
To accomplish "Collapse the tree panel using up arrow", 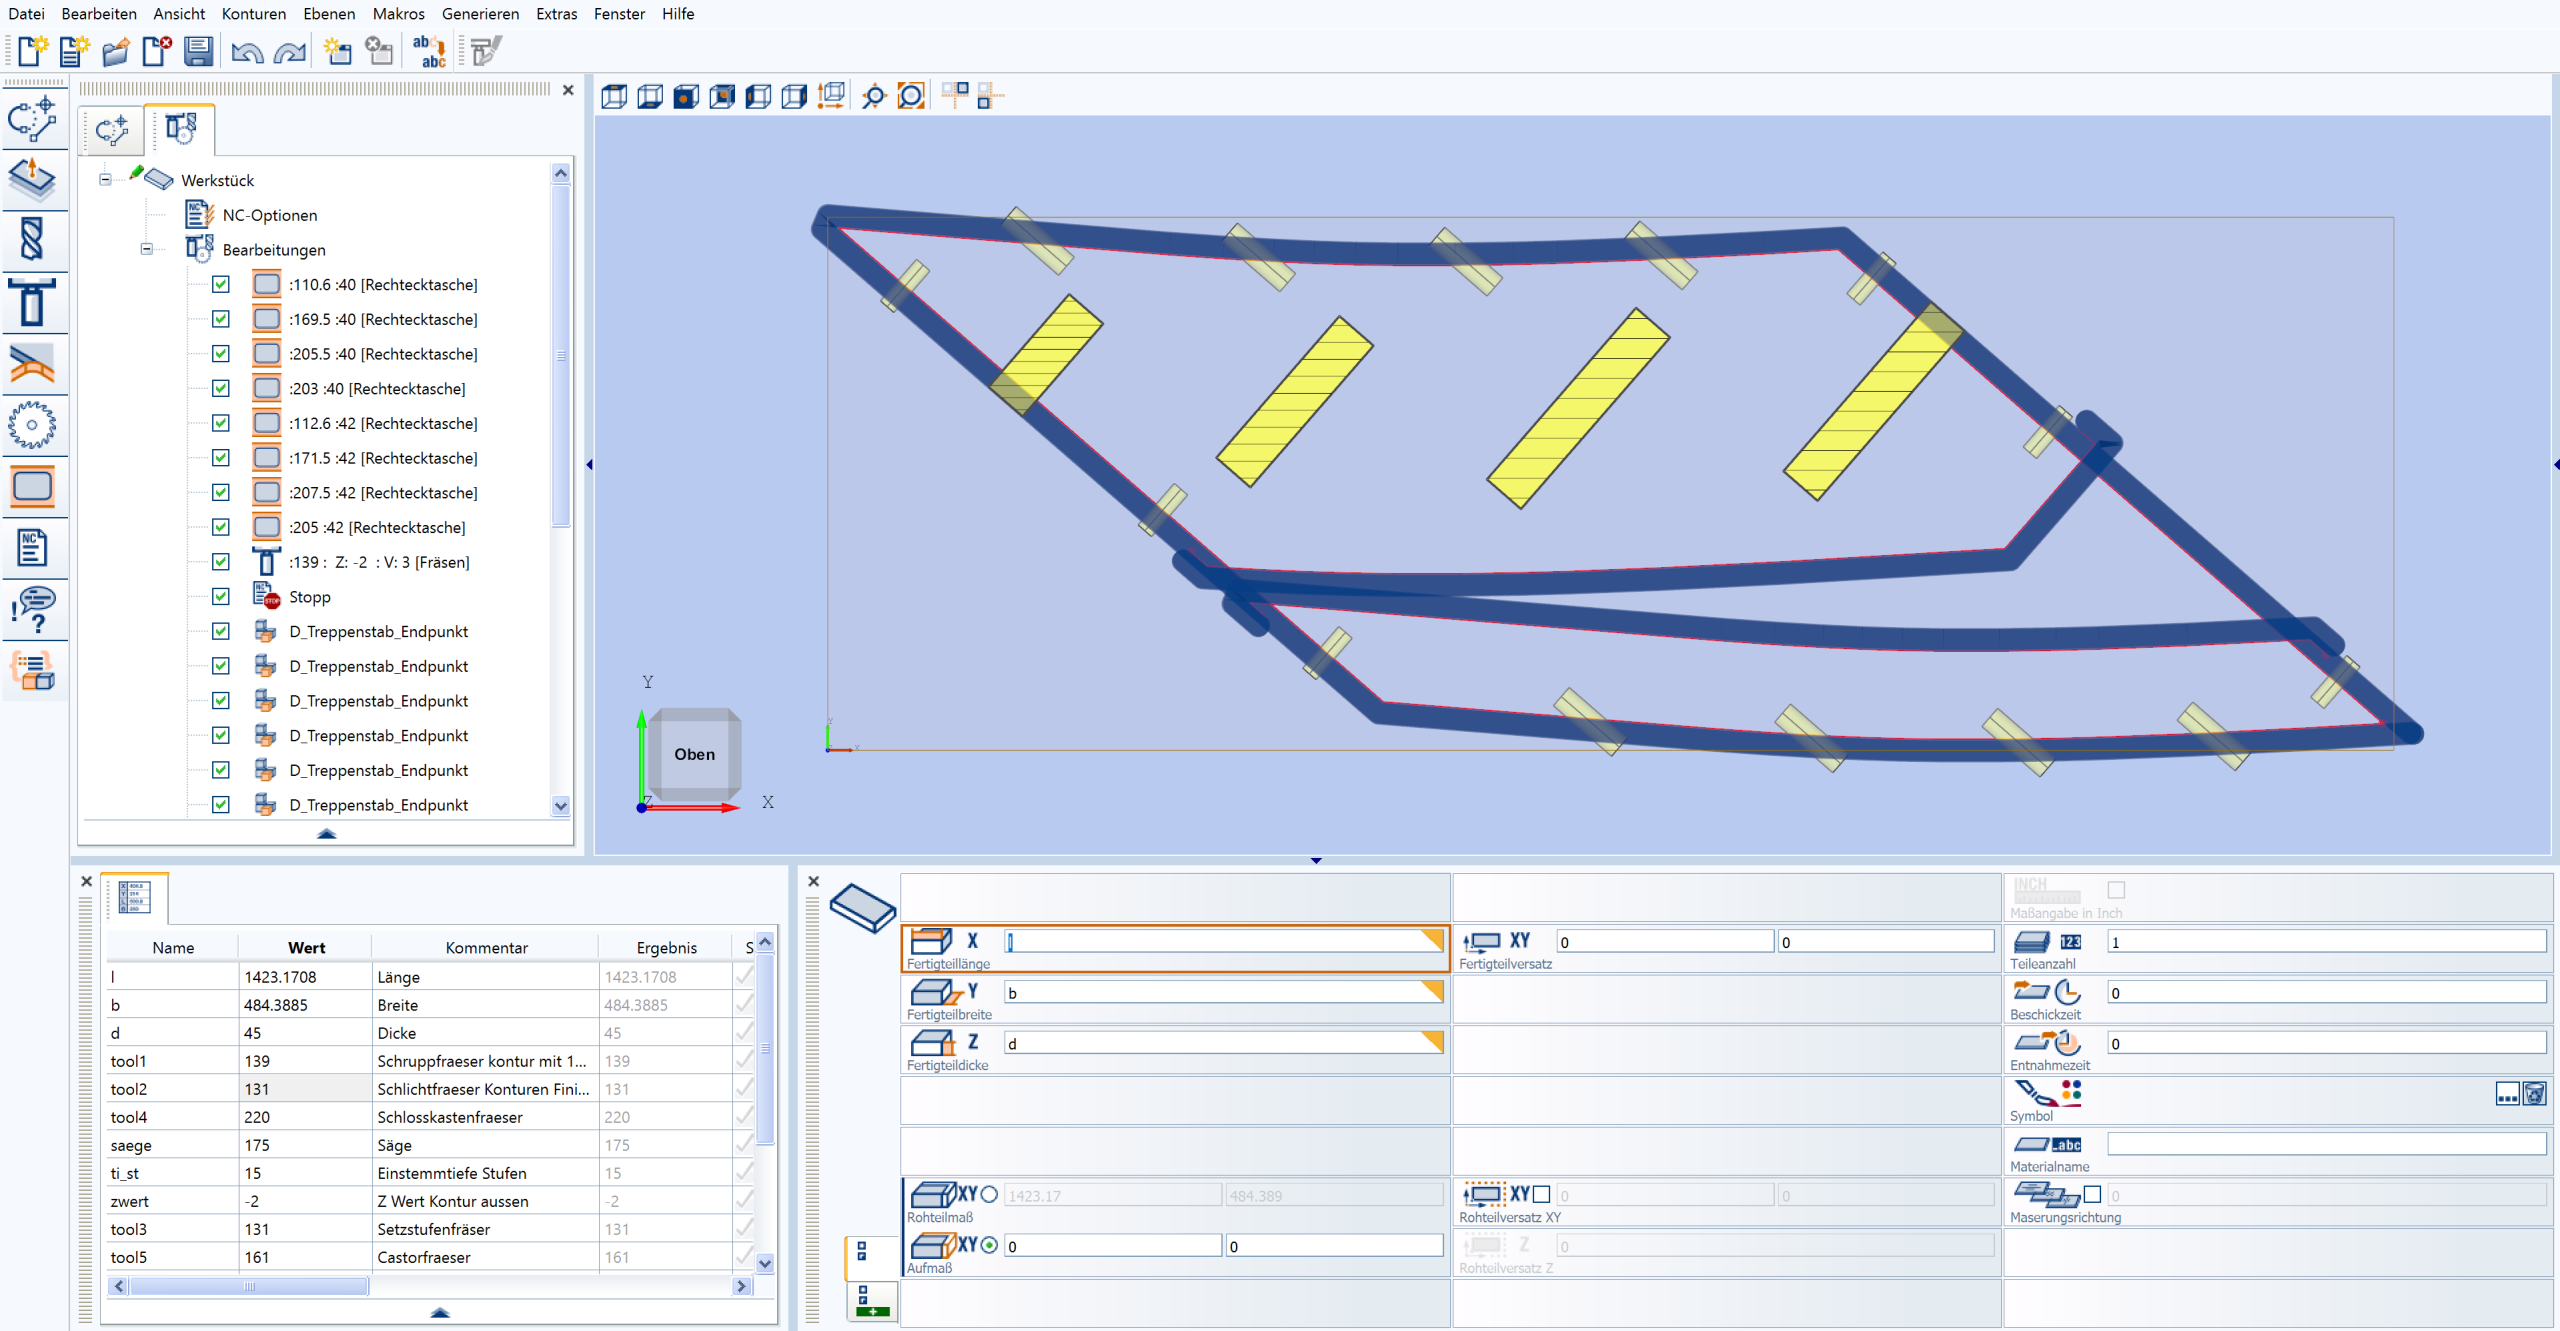I will [x=326, y=833].
